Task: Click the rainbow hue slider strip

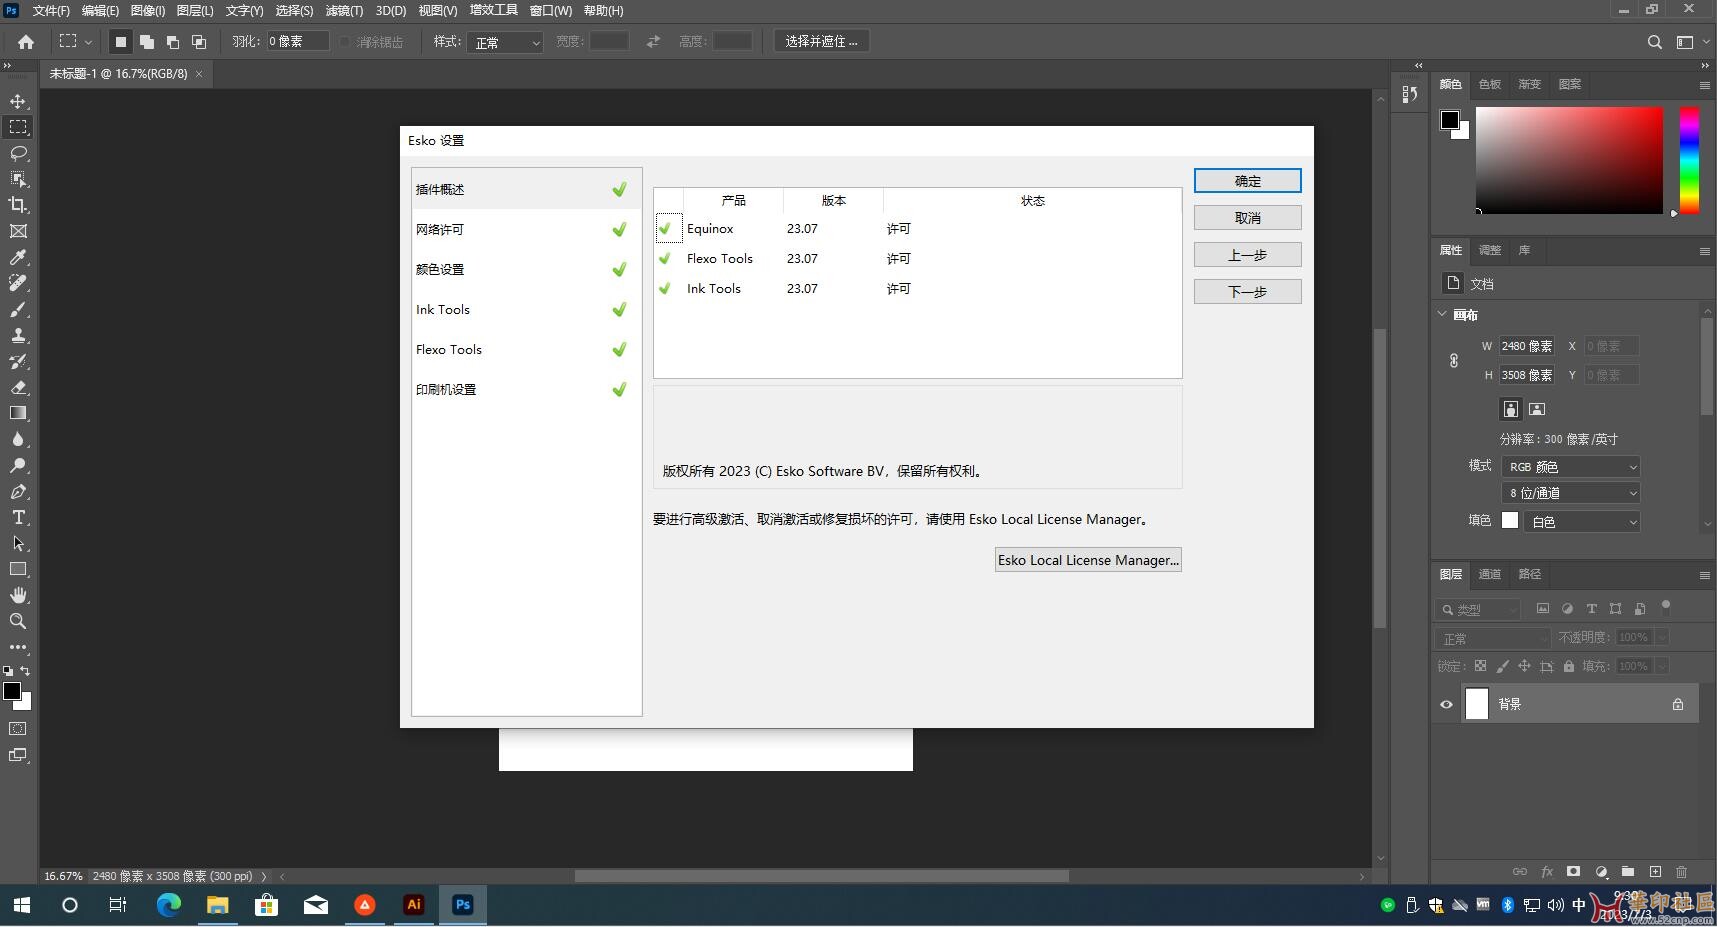Action: click(x=1689, y=160)
